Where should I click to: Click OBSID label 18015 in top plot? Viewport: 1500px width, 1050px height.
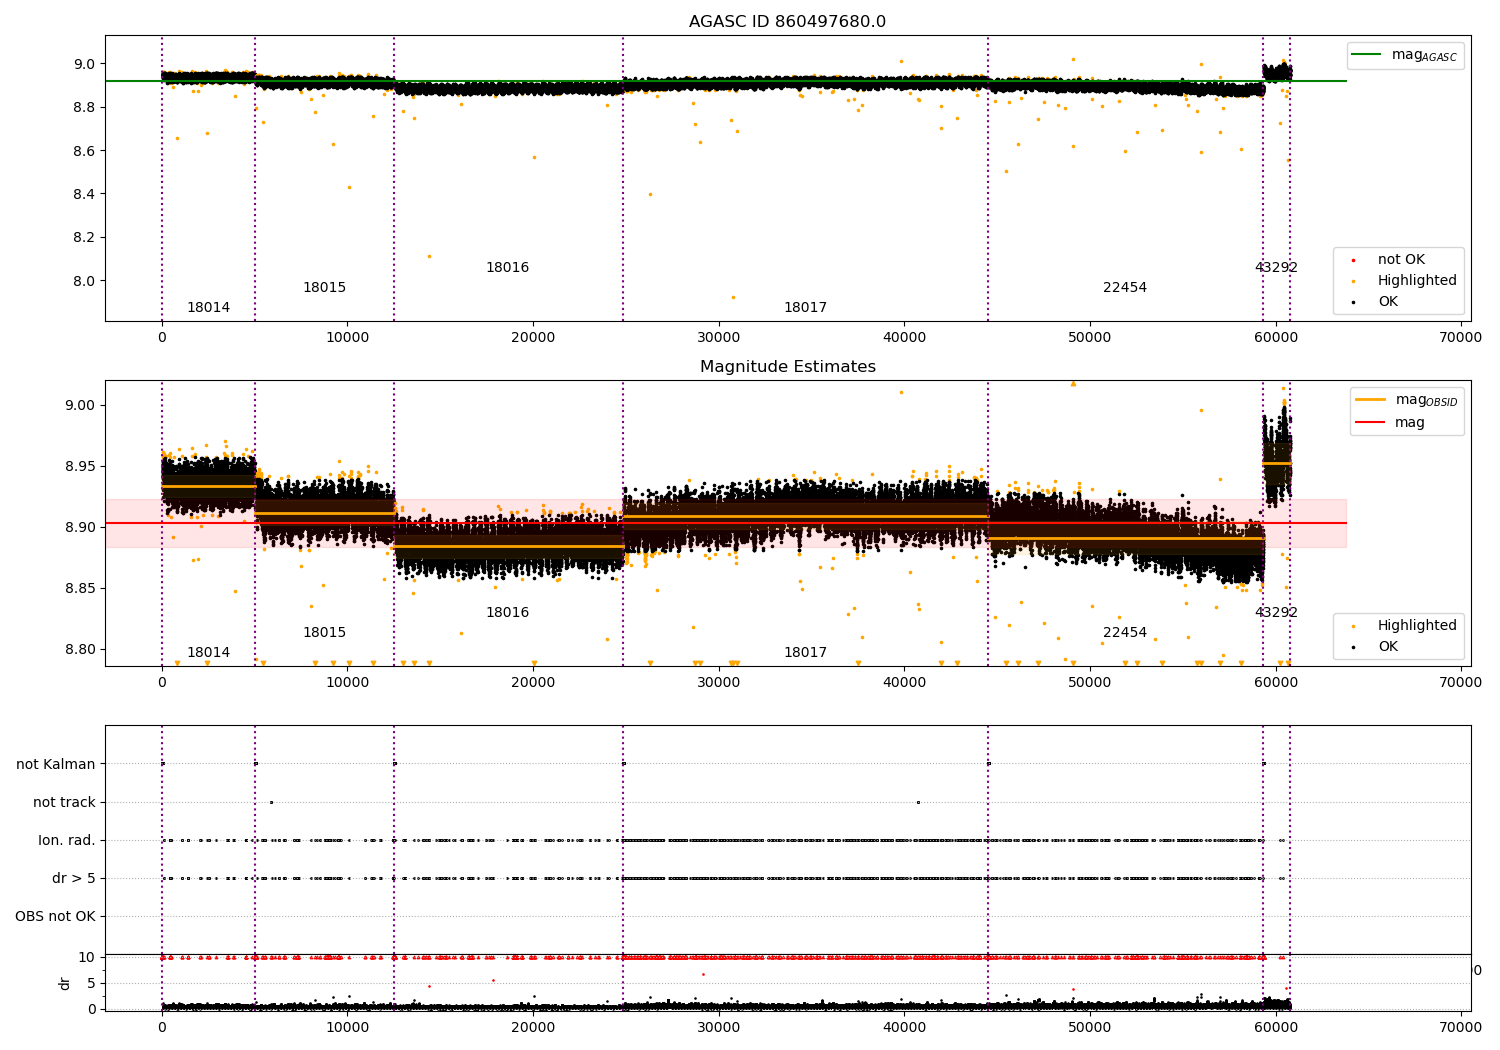click(324, 288)
